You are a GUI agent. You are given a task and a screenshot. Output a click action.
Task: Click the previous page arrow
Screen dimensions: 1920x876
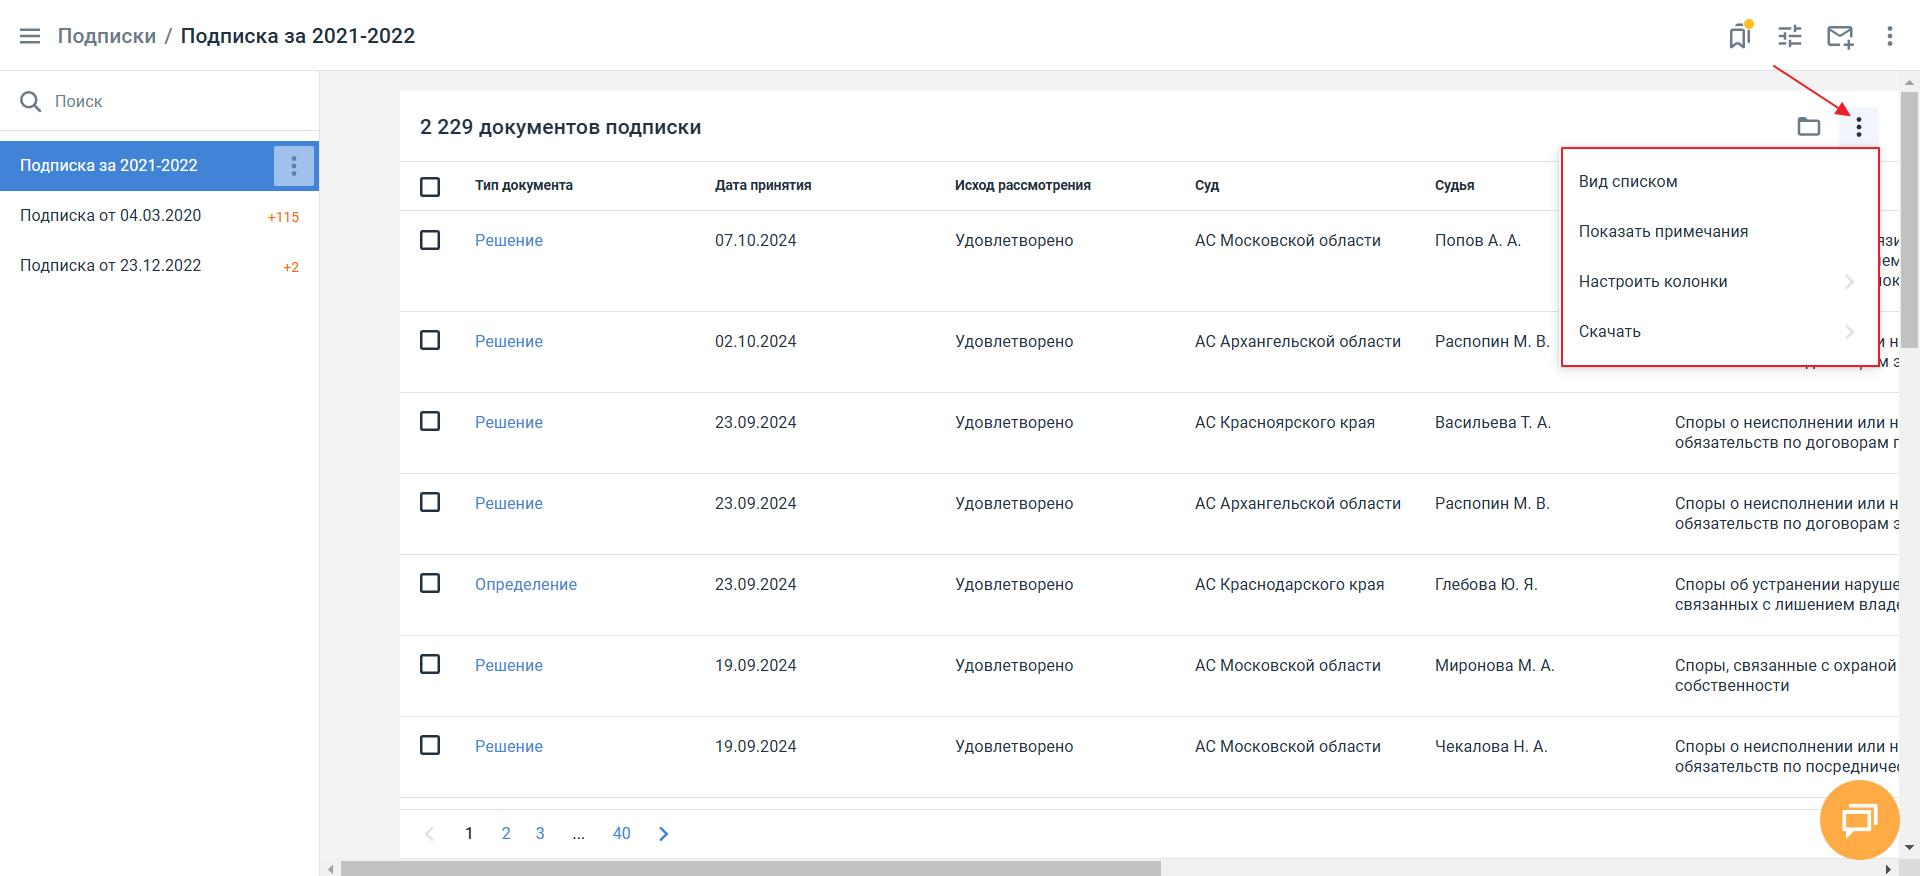(430, 834)
